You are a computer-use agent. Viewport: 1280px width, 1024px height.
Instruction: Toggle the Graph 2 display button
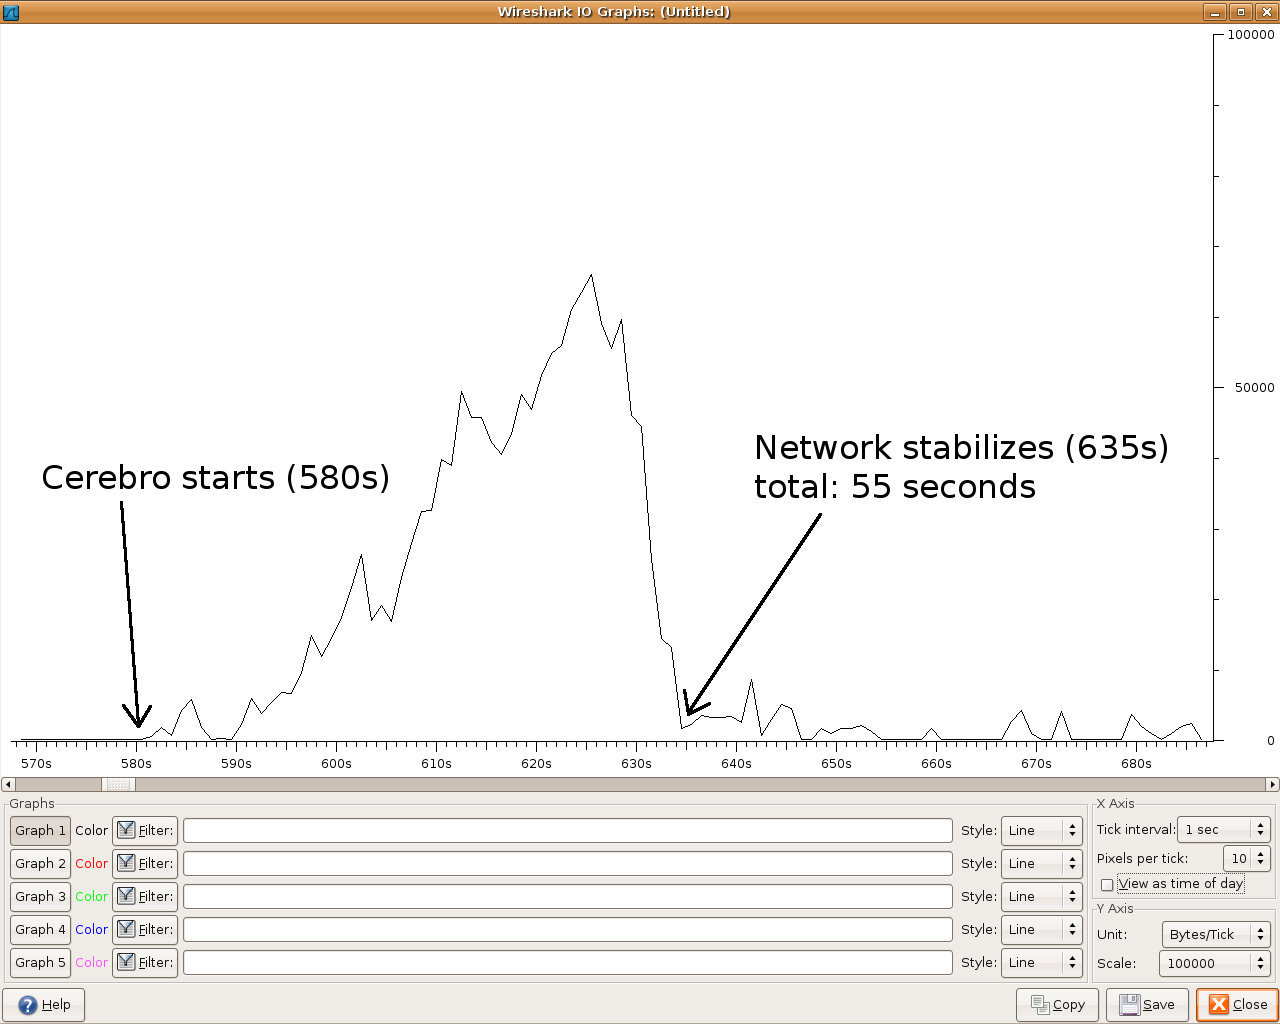point(40,863)
